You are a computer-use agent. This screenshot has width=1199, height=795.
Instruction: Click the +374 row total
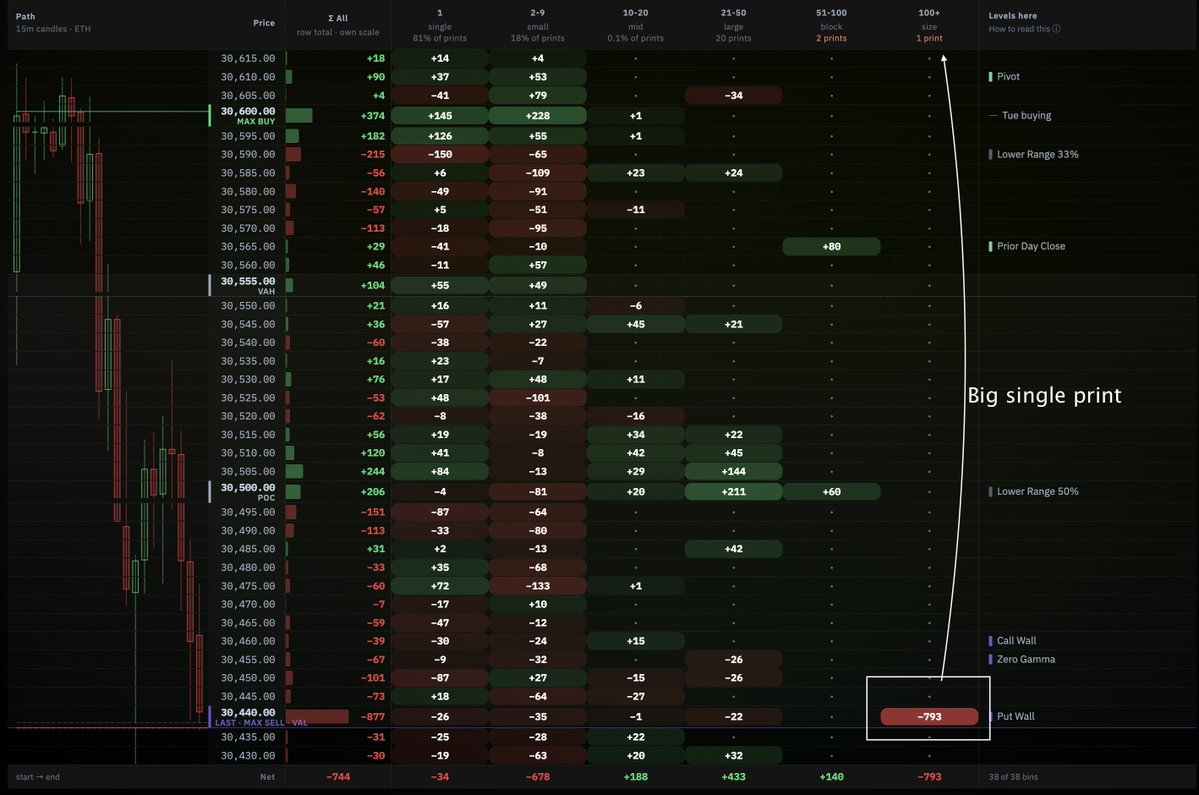coord(372,115)
